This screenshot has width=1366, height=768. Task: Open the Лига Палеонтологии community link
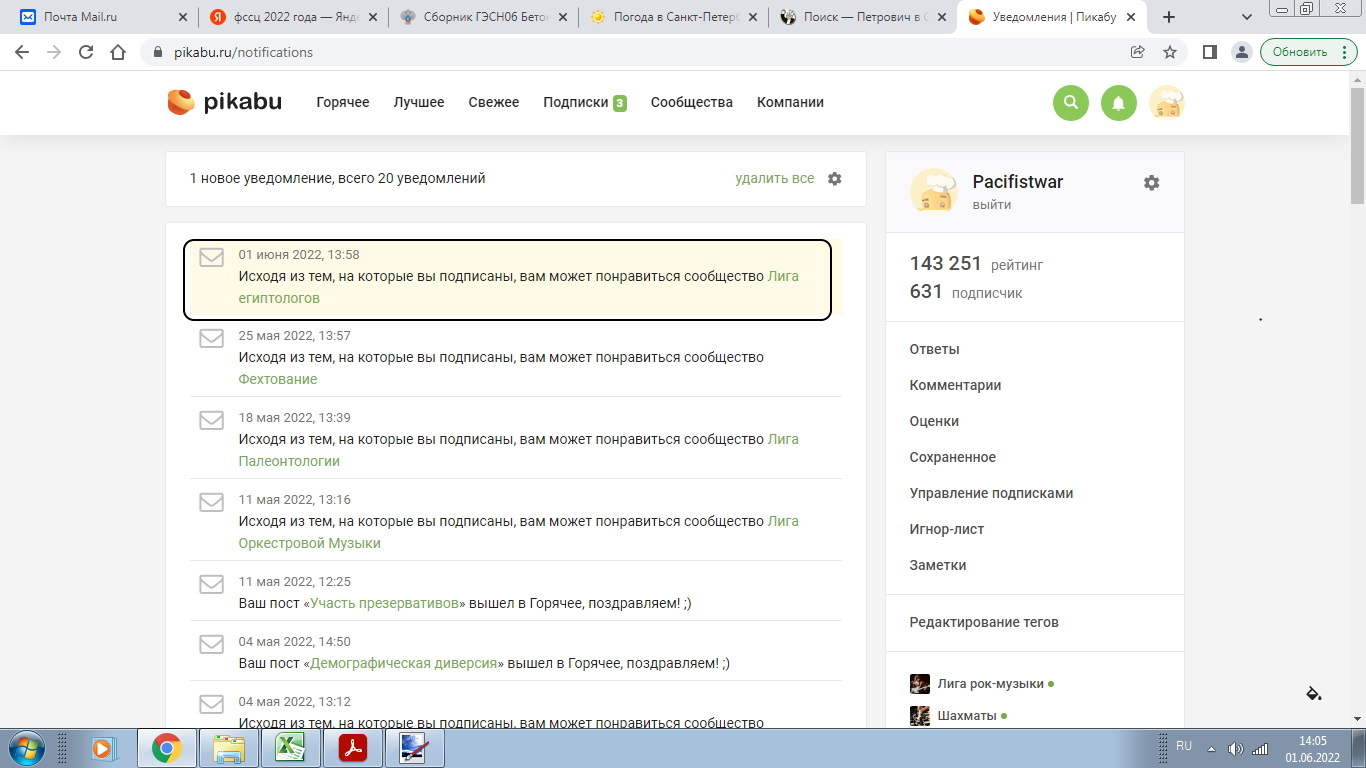click(518, 450)
